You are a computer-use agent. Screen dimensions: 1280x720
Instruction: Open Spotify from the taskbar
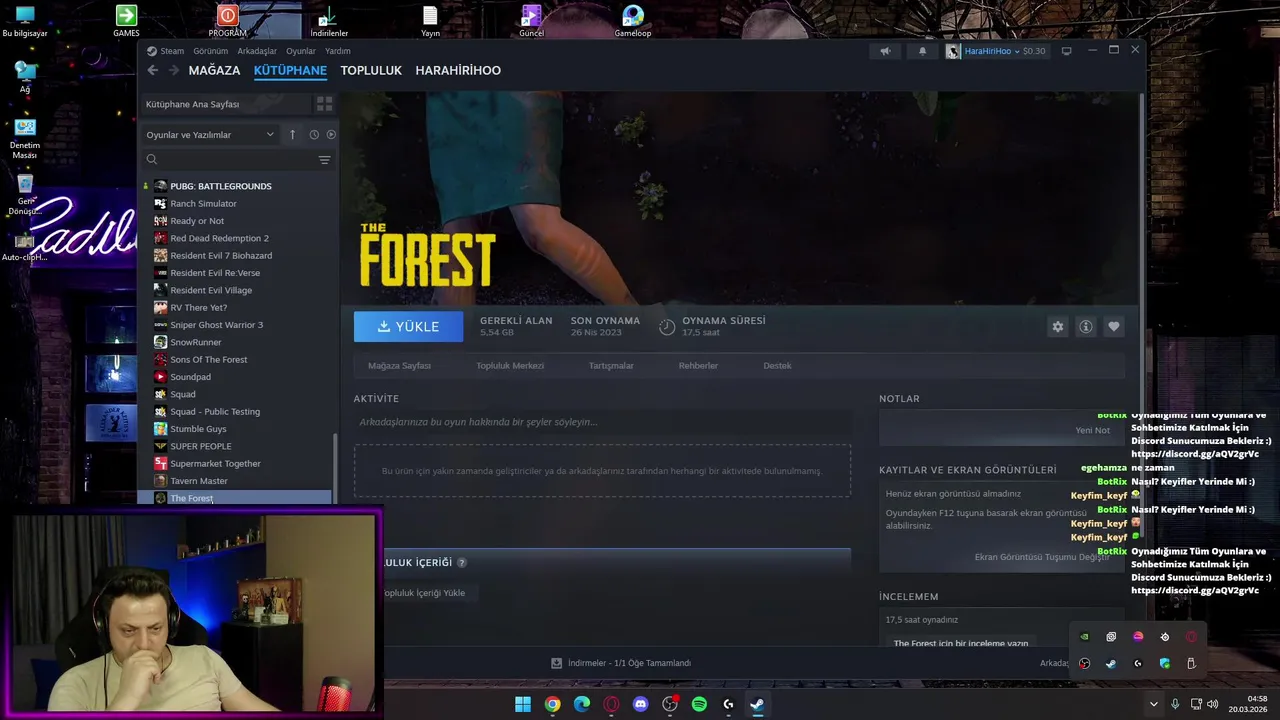[699, 704]
